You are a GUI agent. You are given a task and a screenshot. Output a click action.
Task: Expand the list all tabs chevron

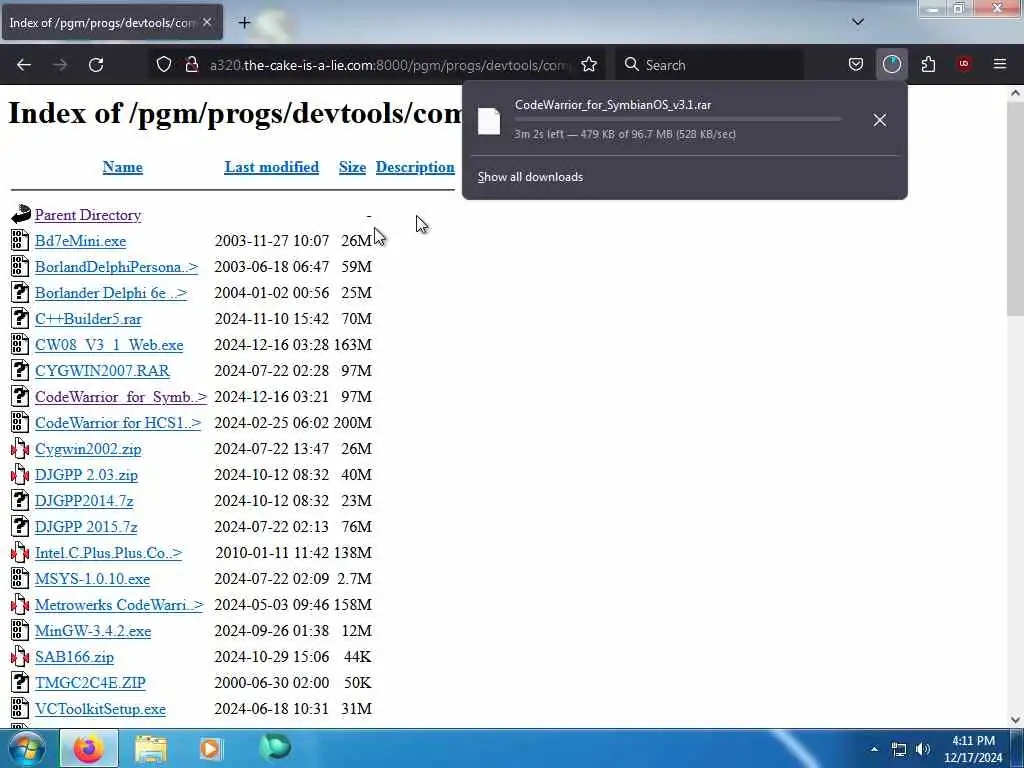tap(858, 22)
